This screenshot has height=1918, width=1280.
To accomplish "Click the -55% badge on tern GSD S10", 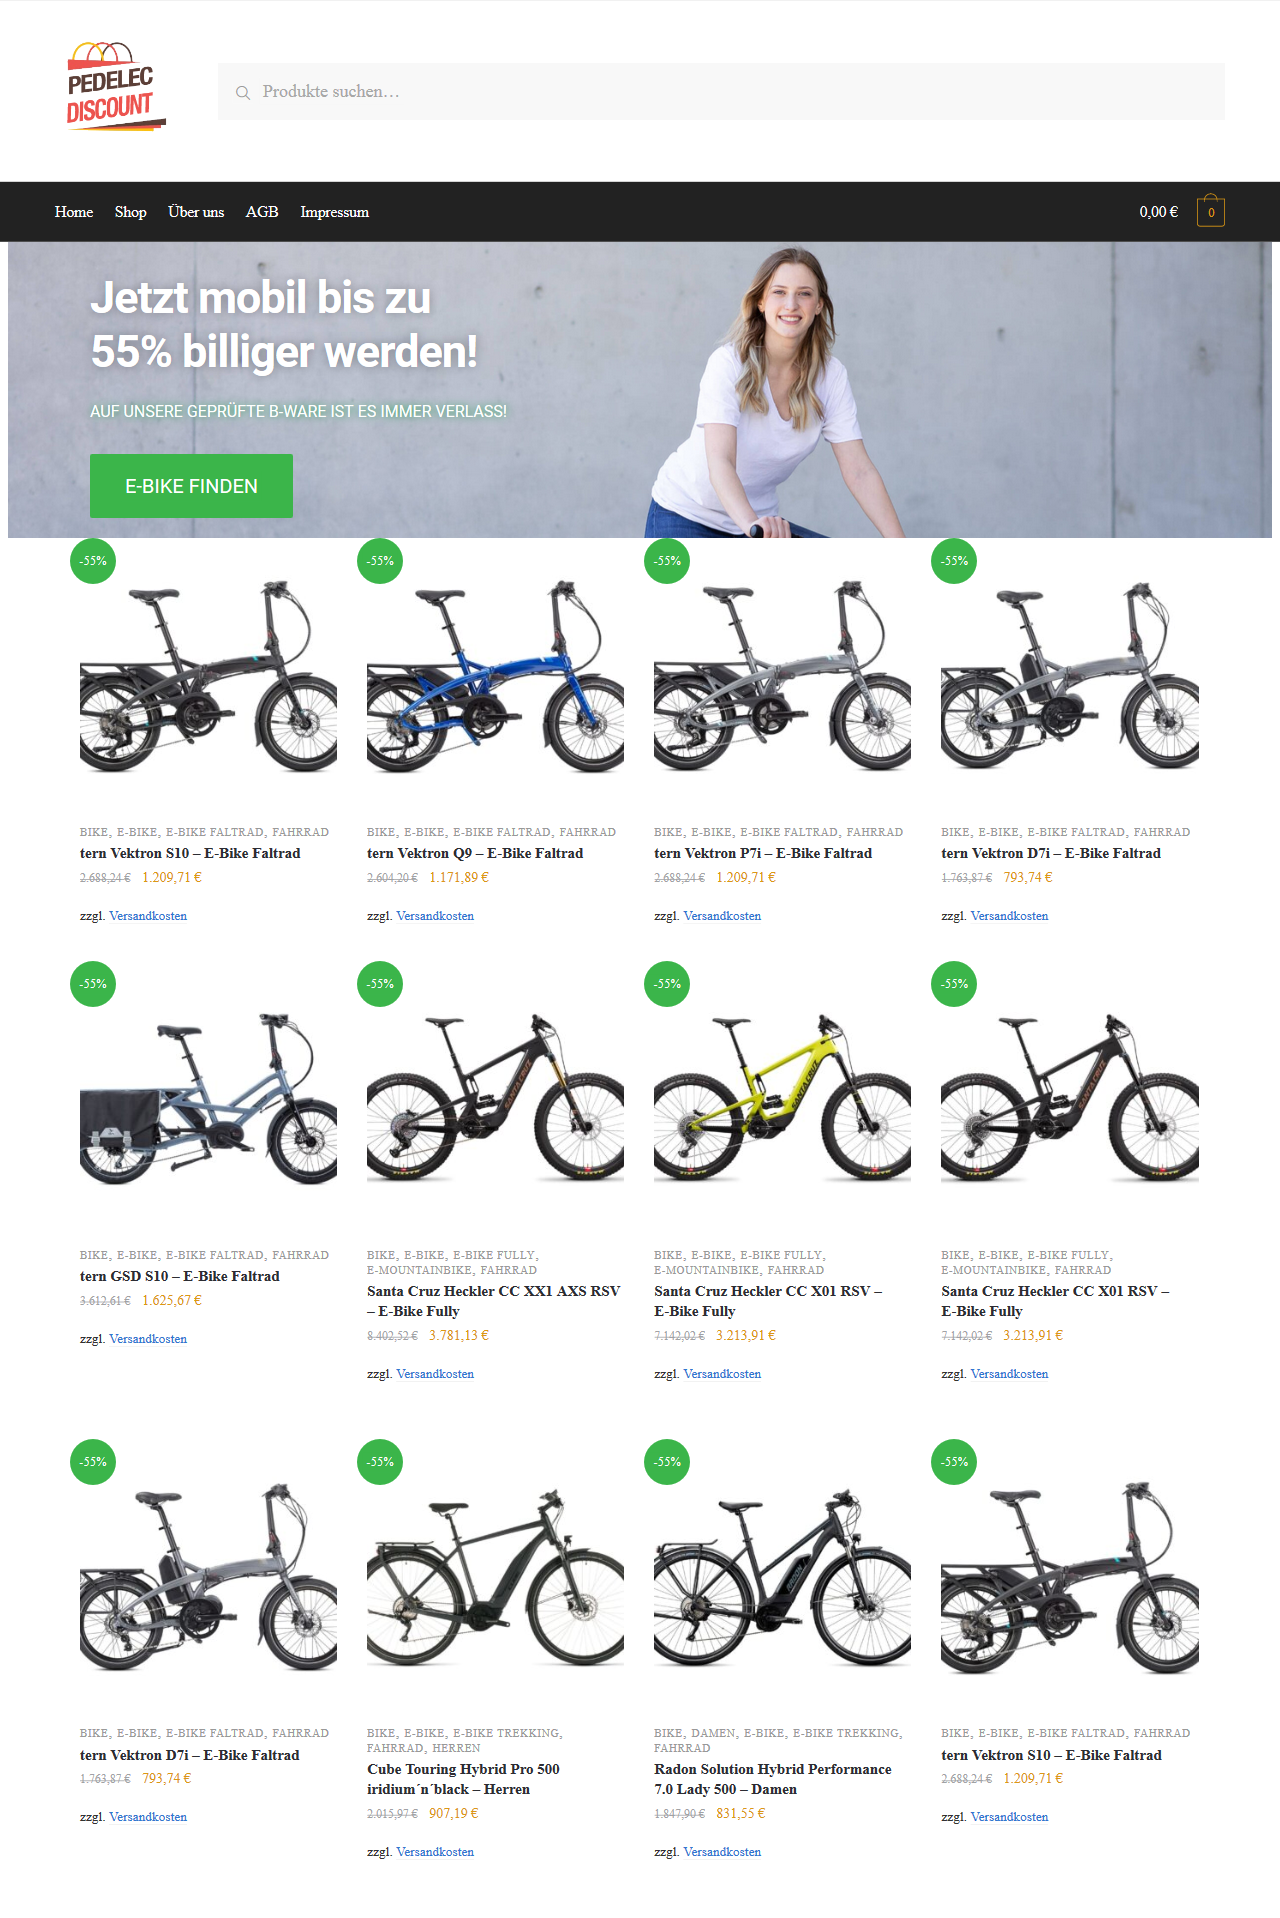I will 93,984.
